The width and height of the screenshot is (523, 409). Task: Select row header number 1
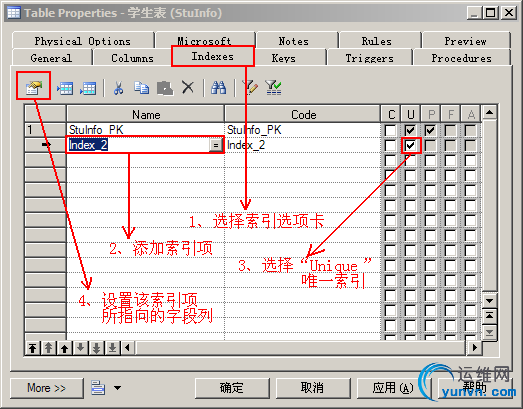pos(45,130)
